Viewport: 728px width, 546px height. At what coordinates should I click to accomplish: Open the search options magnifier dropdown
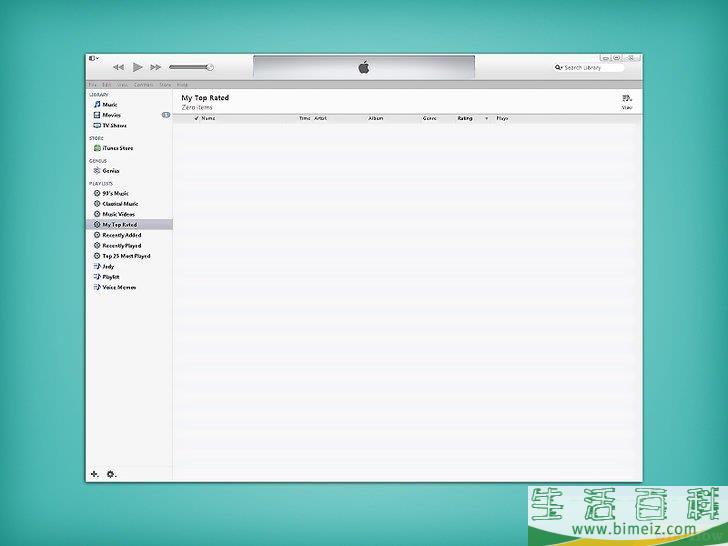(x=559, y=68)
